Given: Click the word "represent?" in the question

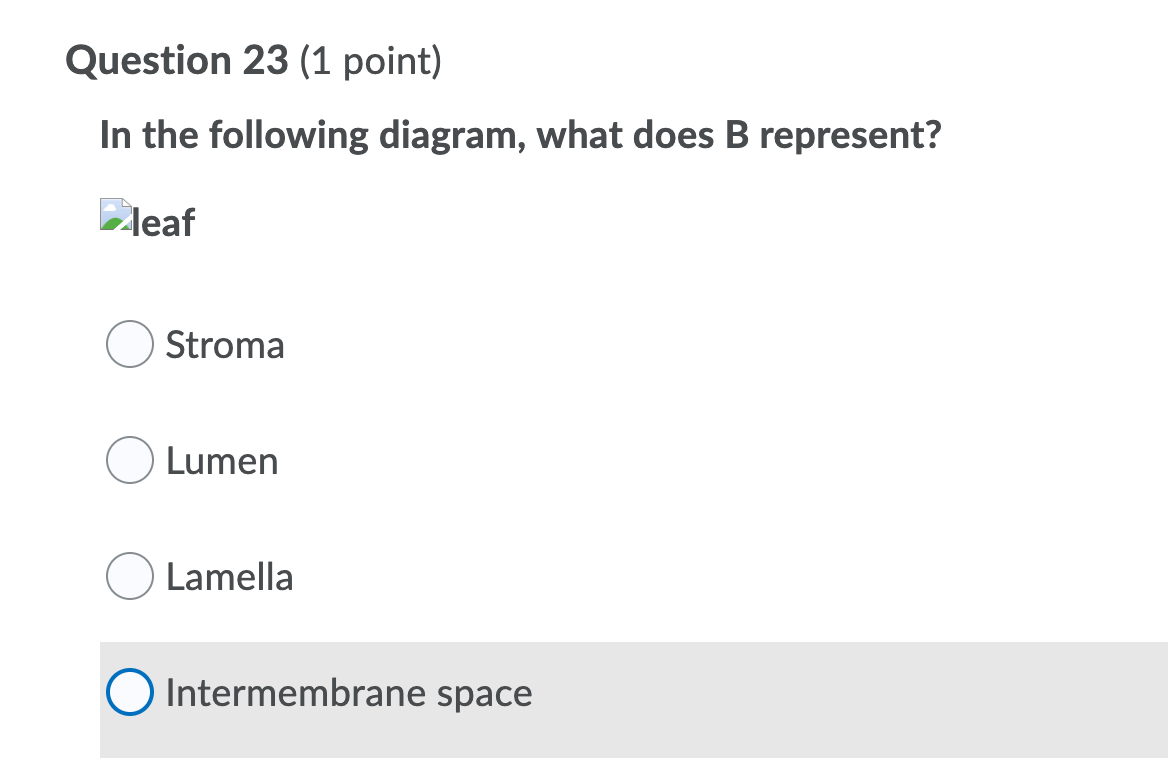Looking at the screenshot, I should pos(849,135).
